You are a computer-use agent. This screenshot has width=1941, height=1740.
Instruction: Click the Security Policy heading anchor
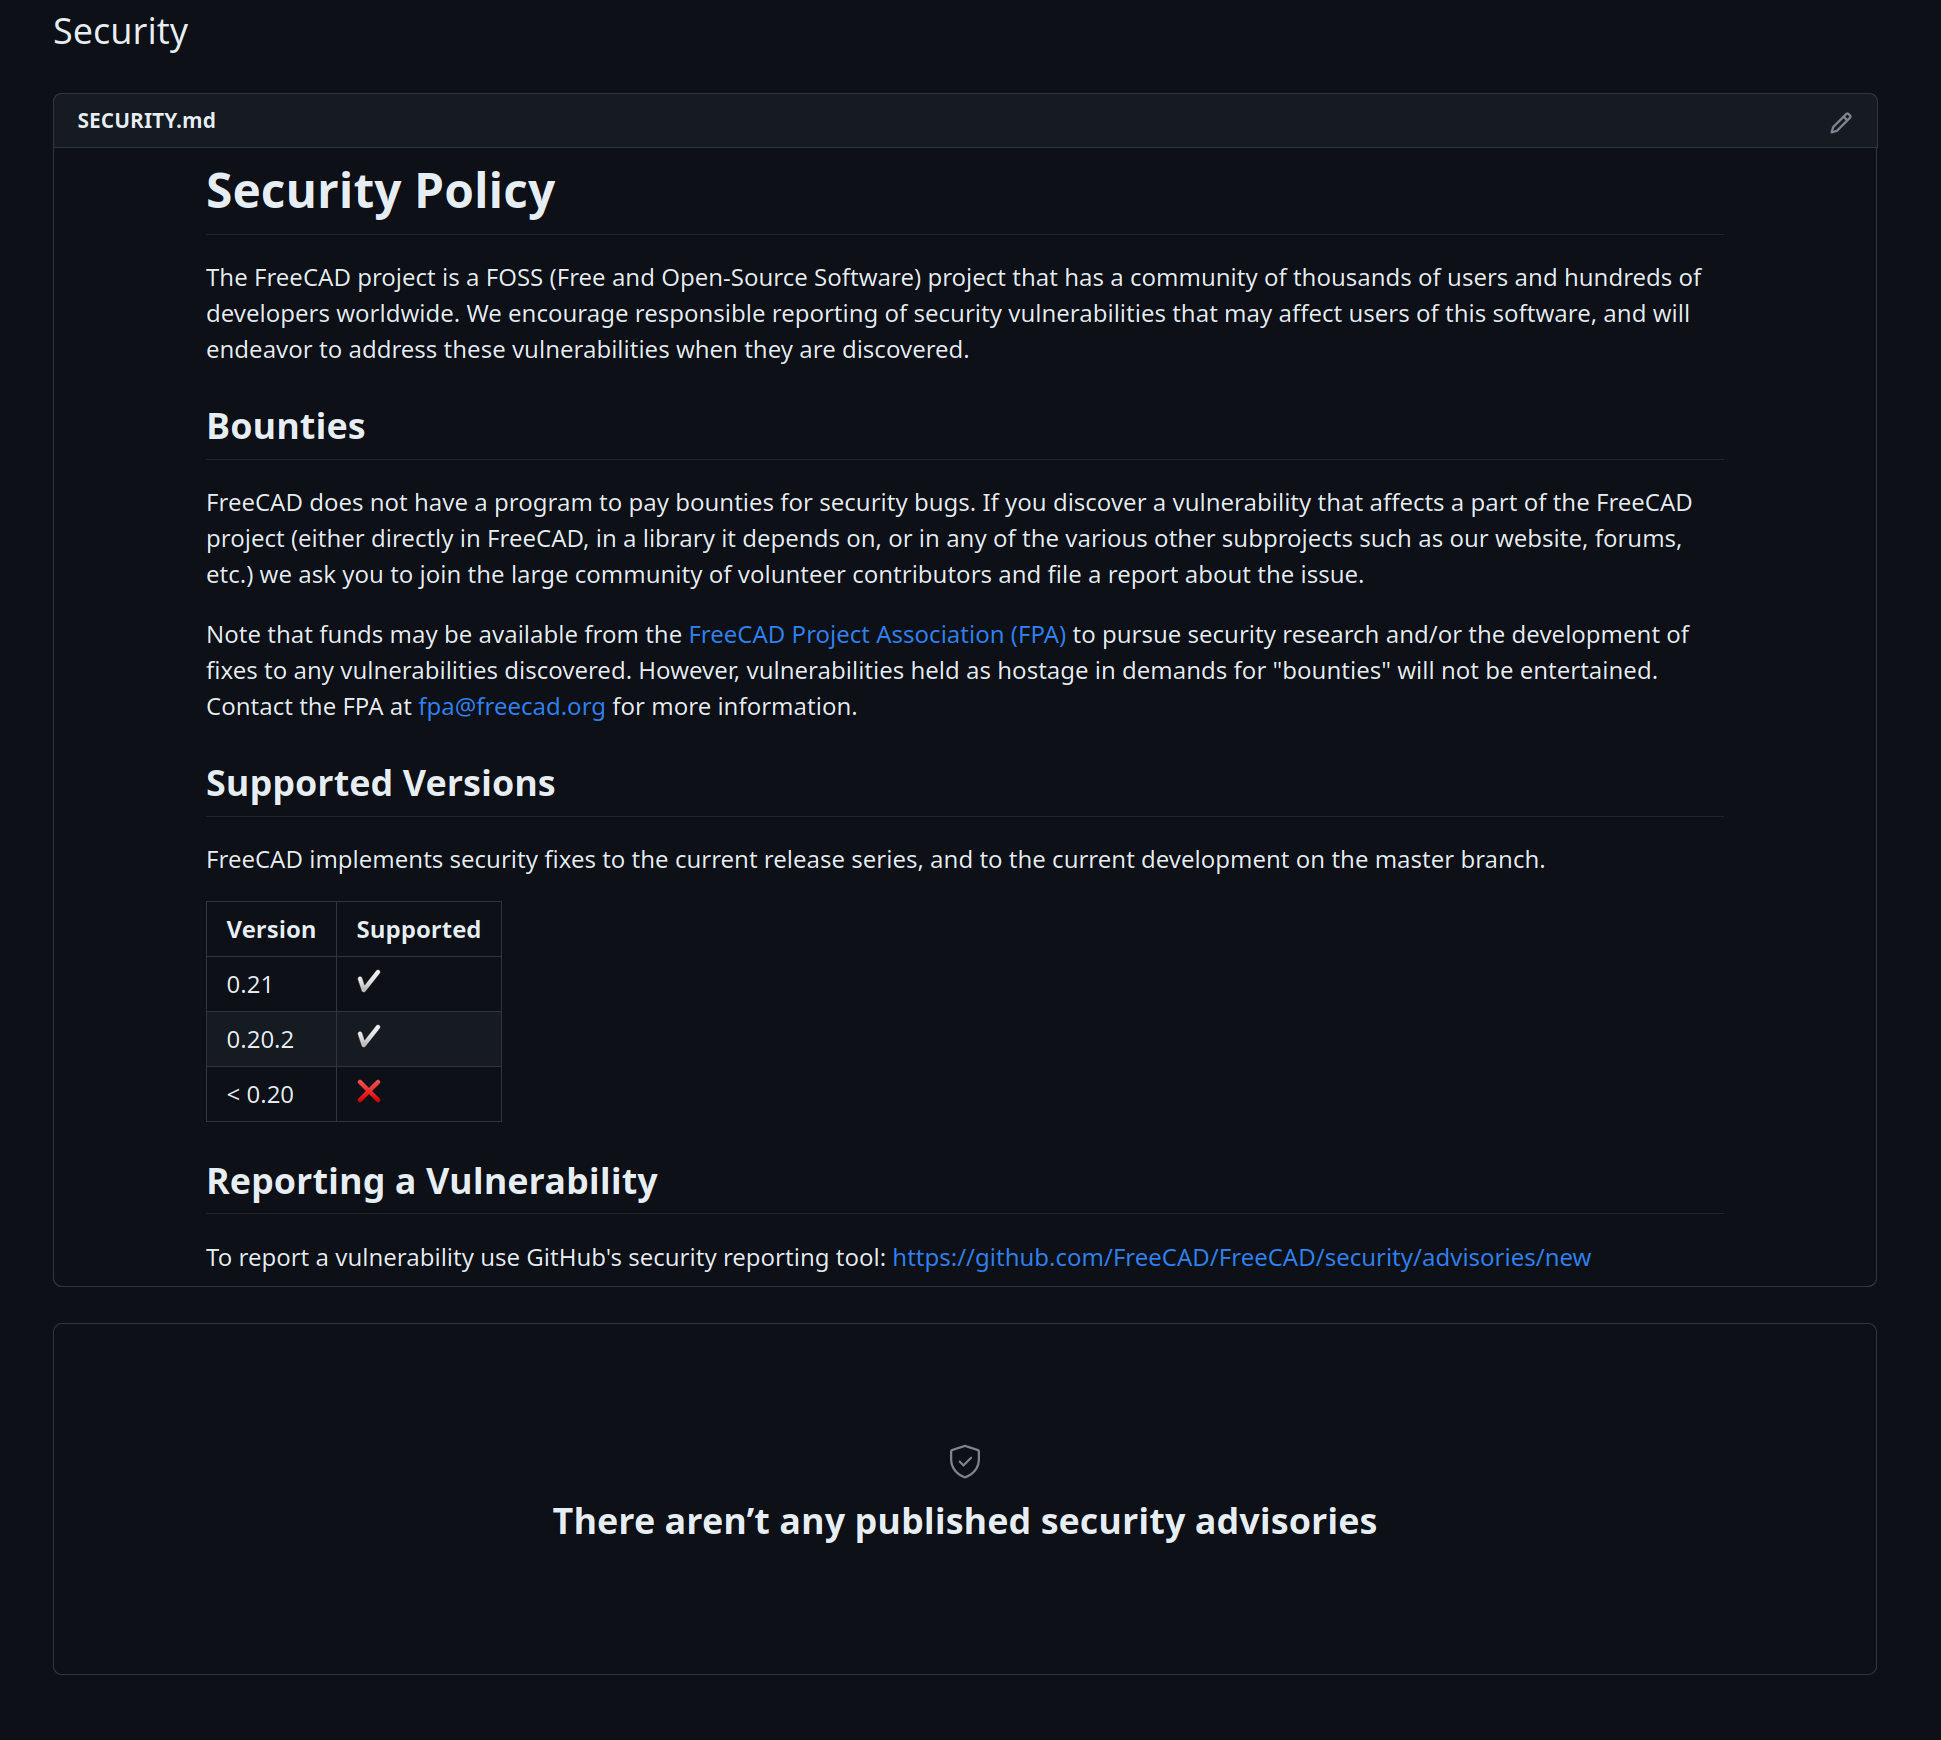tap(380, 190)
